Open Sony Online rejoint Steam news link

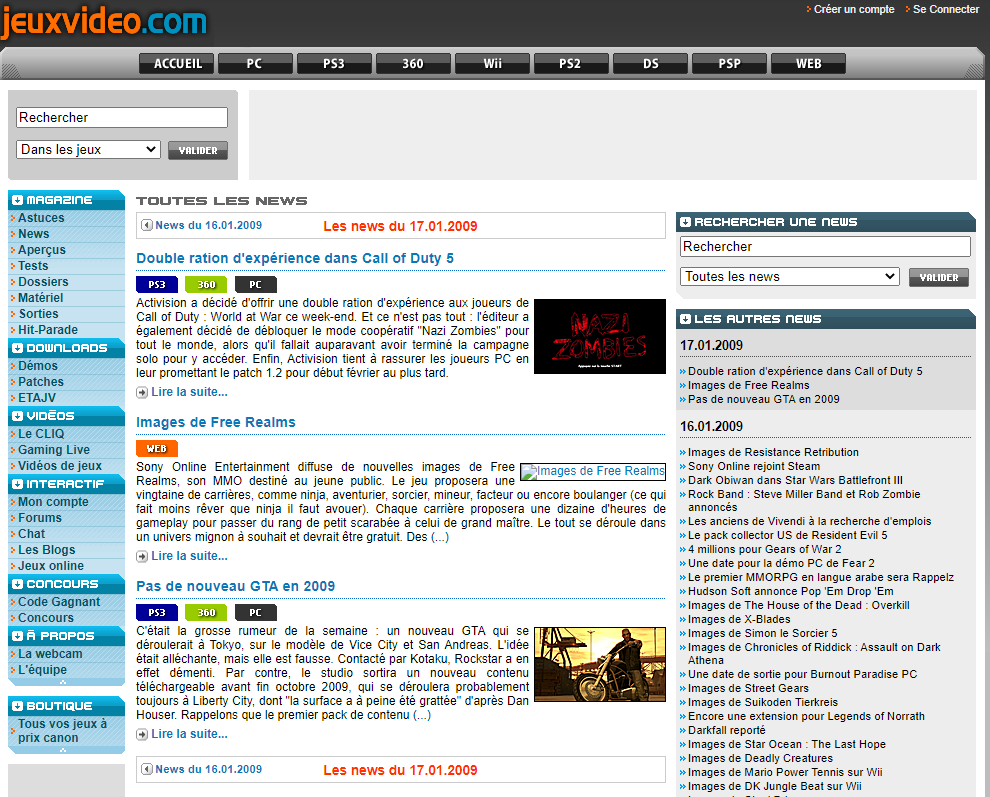tap(754, 466)
